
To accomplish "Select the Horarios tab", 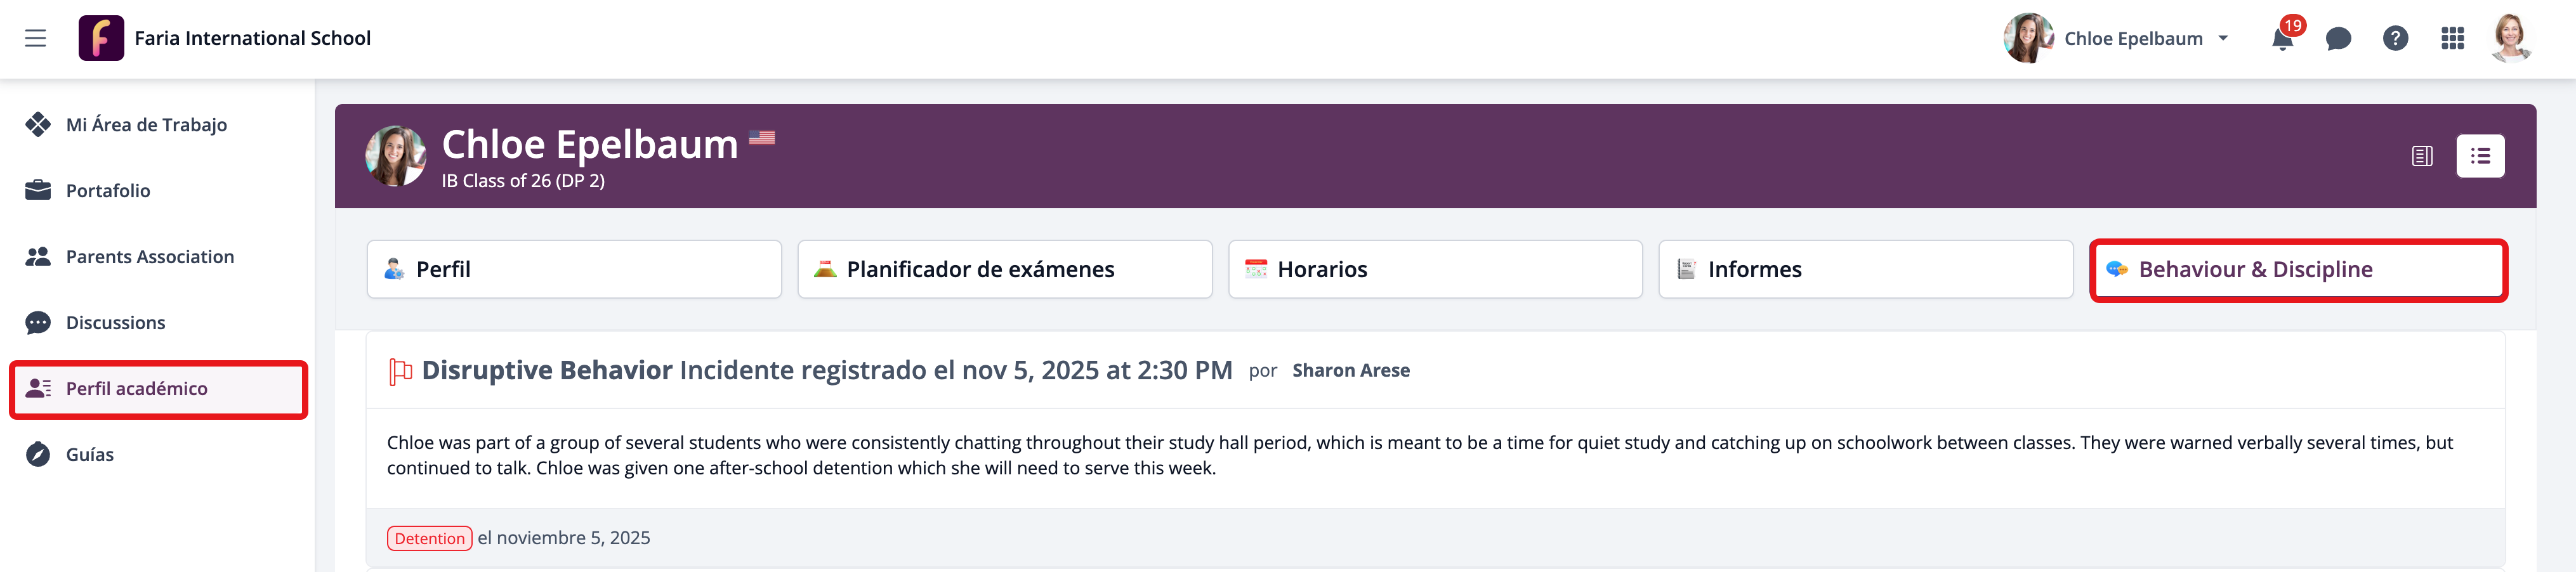I will 1435,269.
